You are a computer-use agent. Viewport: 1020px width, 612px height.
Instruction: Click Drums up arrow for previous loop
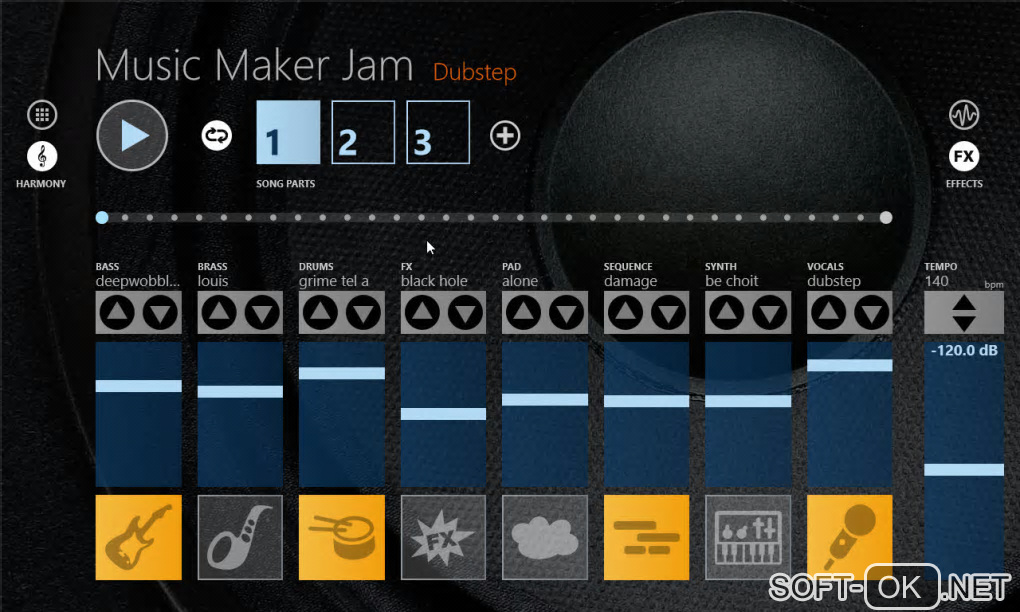tap(320, 313)
